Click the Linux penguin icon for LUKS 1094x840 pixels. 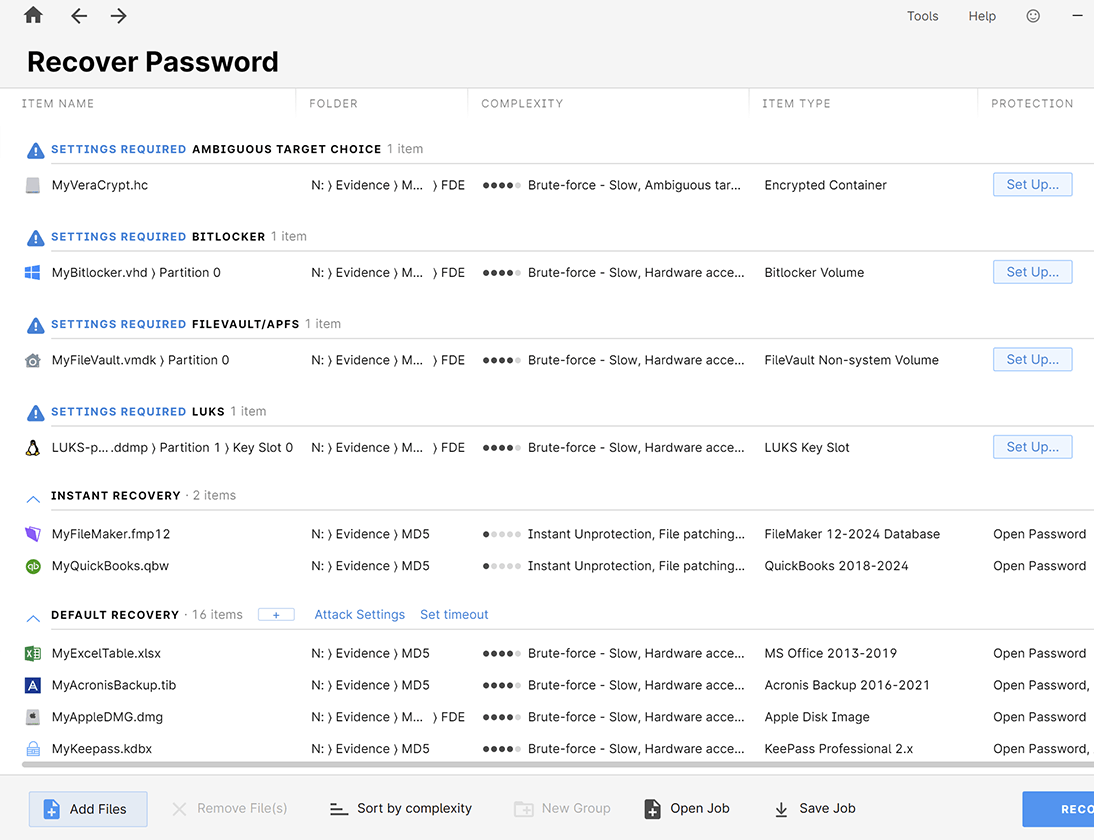tap(33, 448)
